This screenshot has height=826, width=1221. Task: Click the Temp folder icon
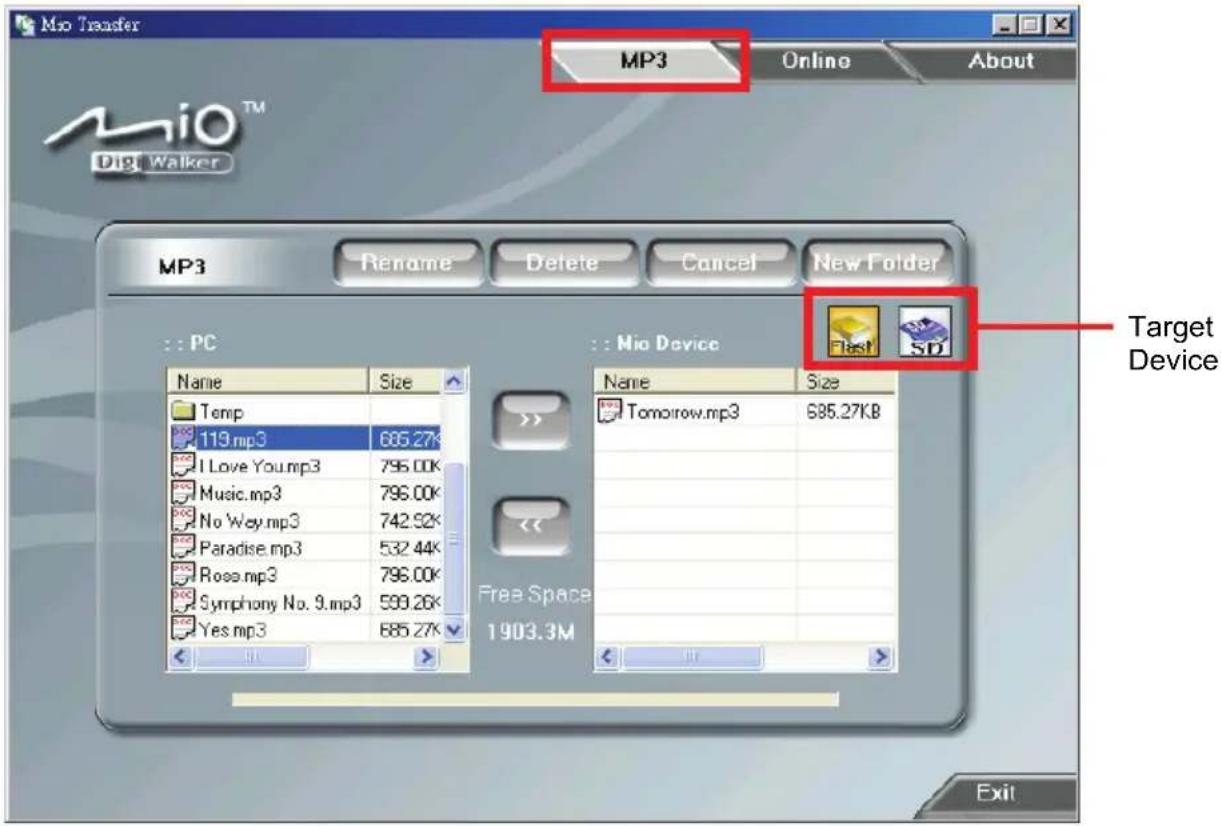pyautogui.click(x=185, y=411)
